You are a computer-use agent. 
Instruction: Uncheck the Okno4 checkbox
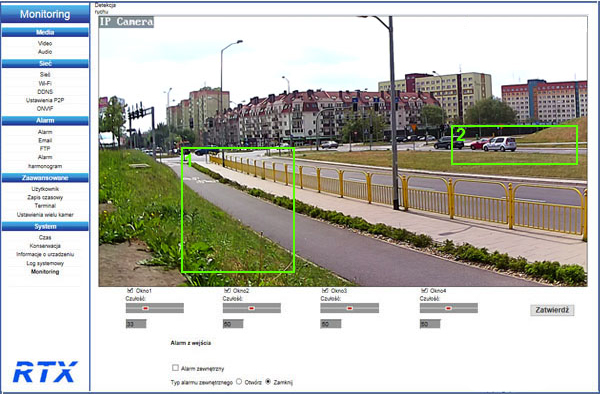[x=424, y=291]
